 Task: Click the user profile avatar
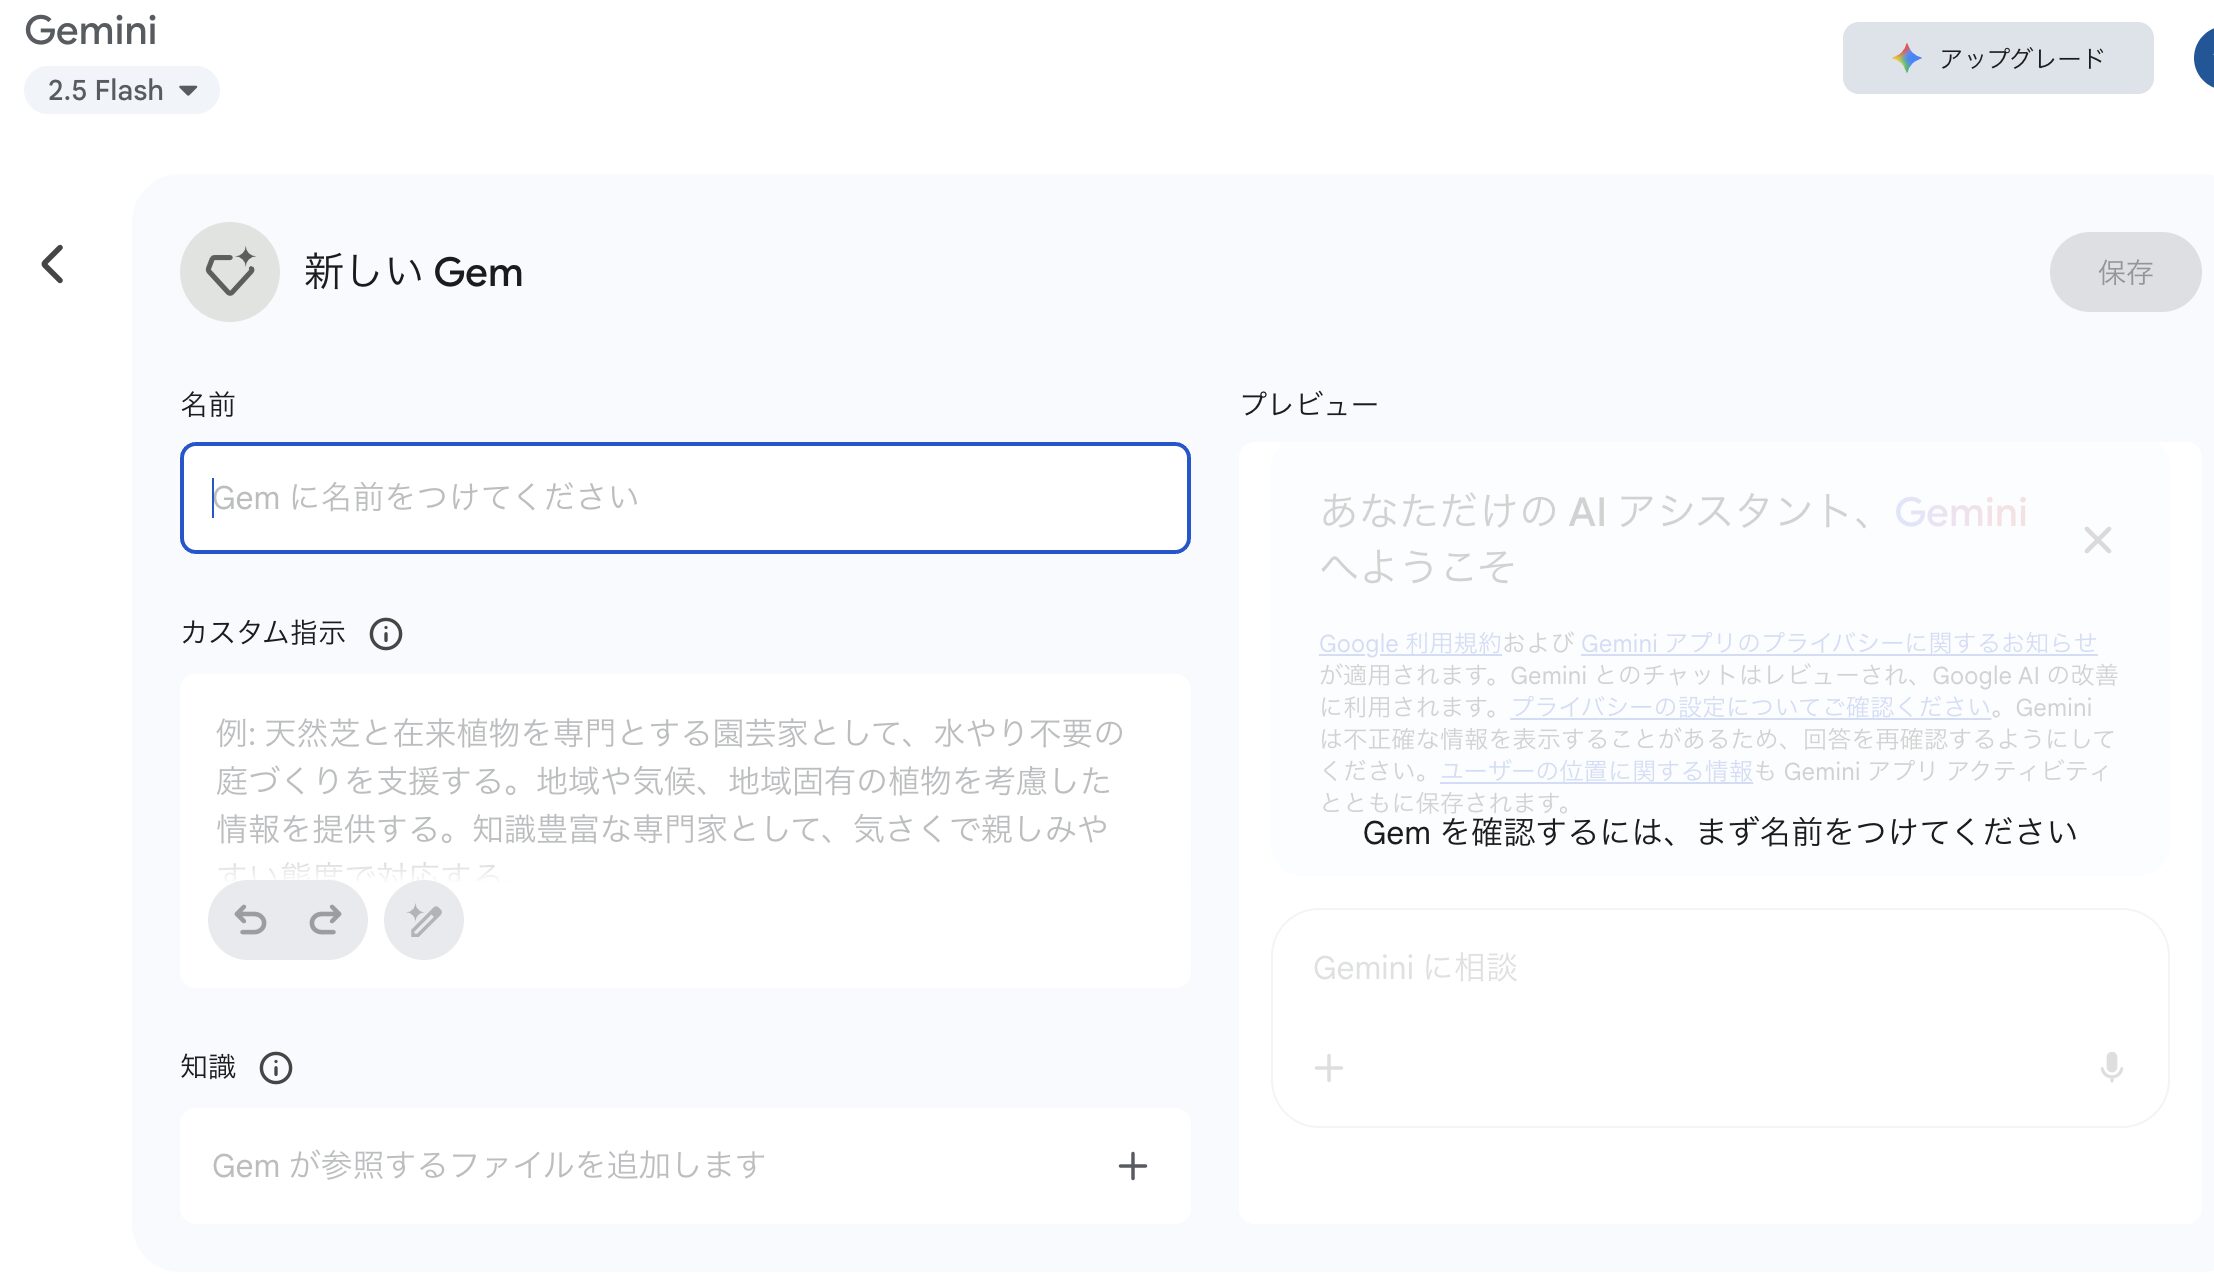(x=2204, y=58)
